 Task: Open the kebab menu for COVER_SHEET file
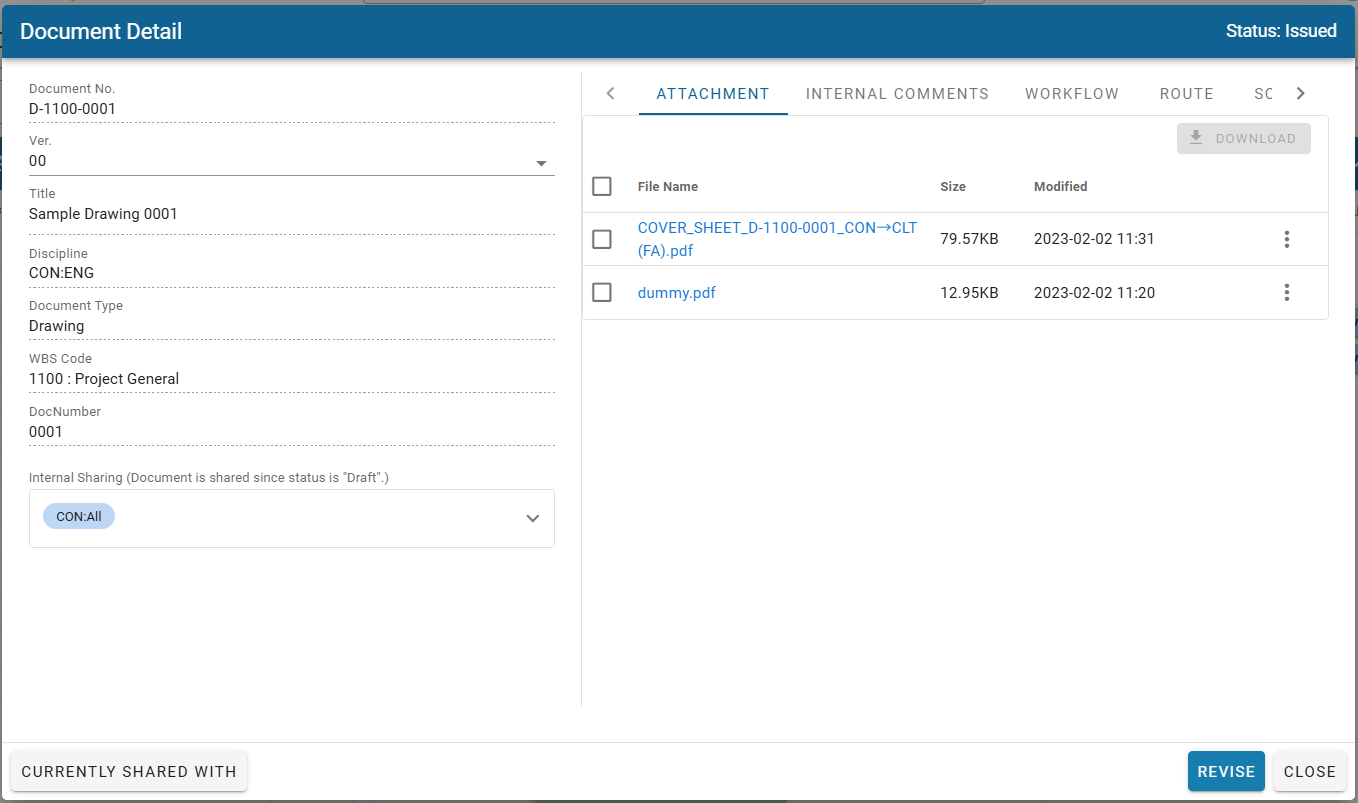1286,239
